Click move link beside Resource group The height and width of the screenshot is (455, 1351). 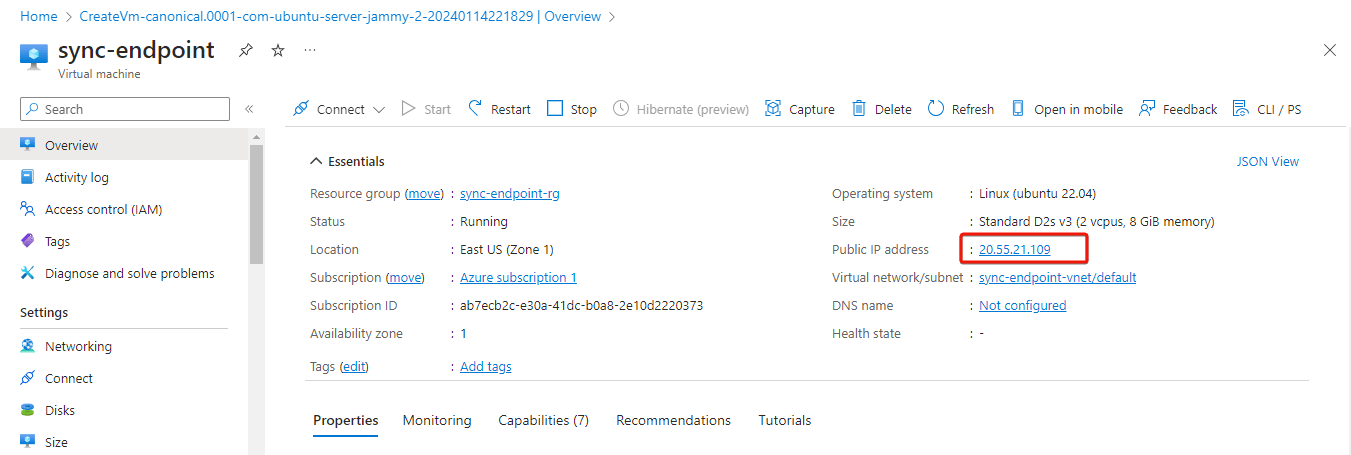pos(424,194)
